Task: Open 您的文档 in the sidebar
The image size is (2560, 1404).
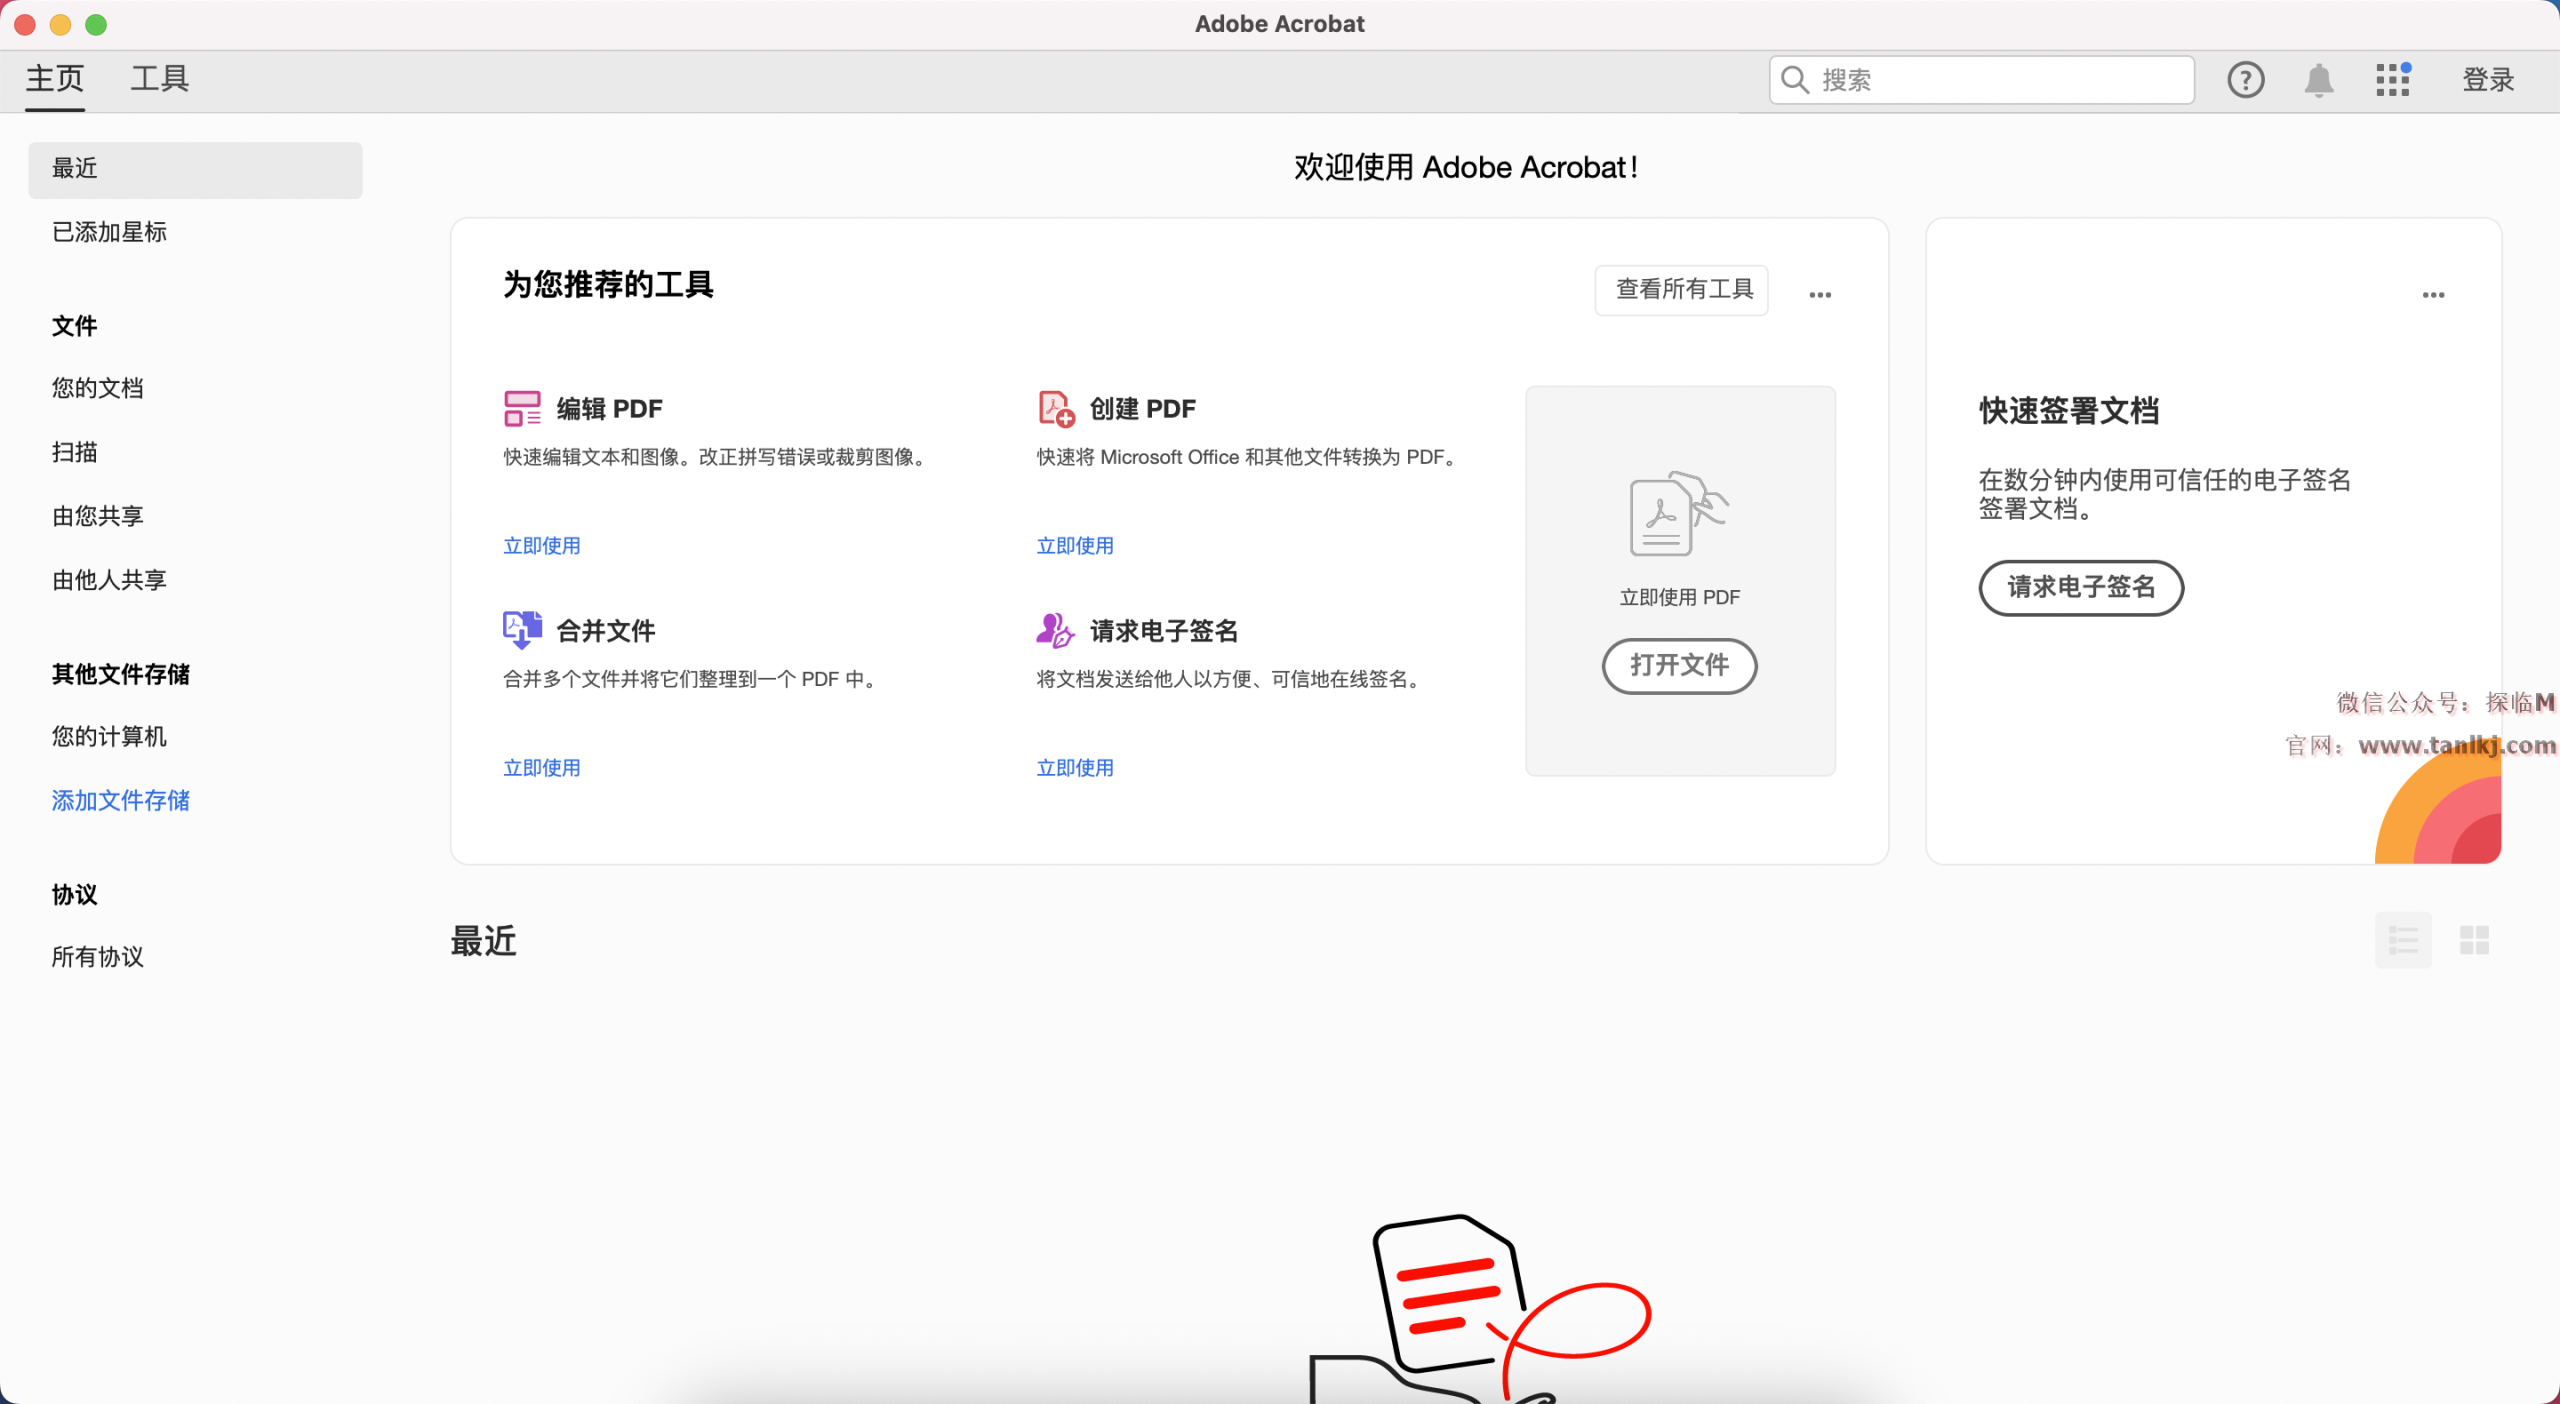Action: 98,388
